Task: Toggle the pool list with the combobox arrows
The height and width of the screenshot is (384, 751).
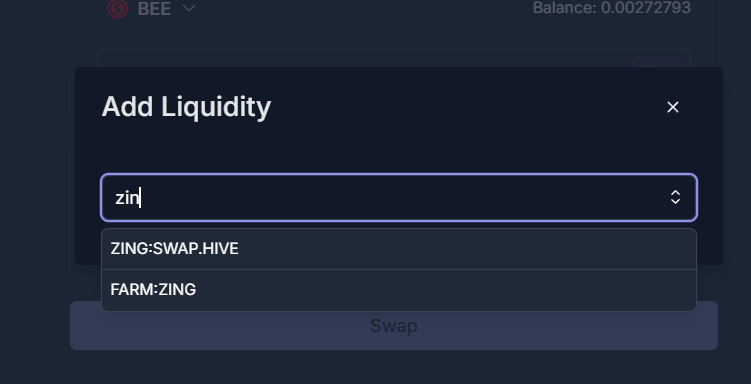Action: pos(675,197)
